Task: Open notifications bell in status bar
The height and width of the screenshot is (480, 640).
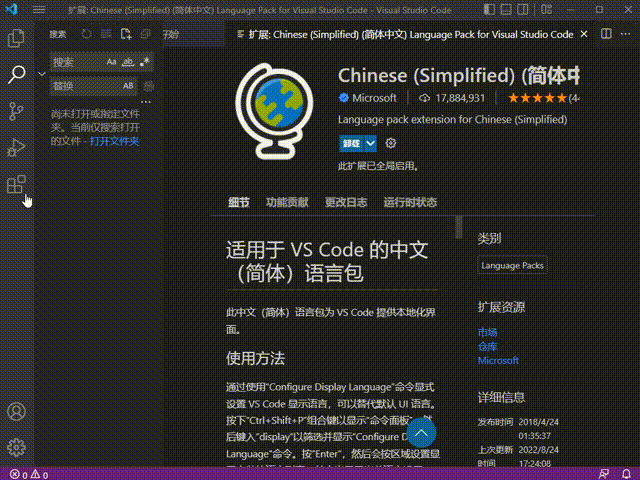Action: coord(627,474)
